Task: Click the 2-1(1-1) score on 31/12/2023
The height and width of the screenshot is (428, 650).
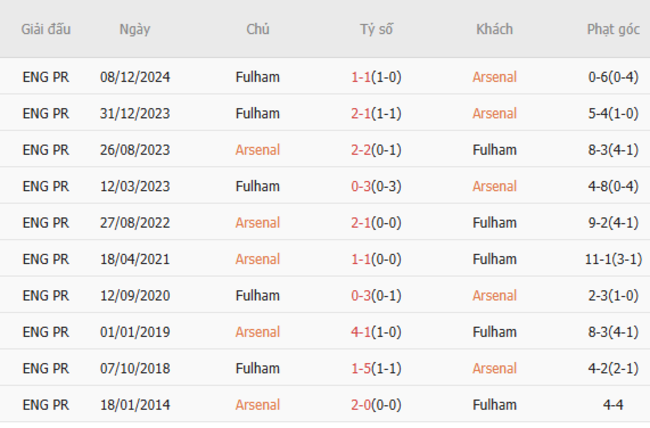Action: click(x=377, y=113)
